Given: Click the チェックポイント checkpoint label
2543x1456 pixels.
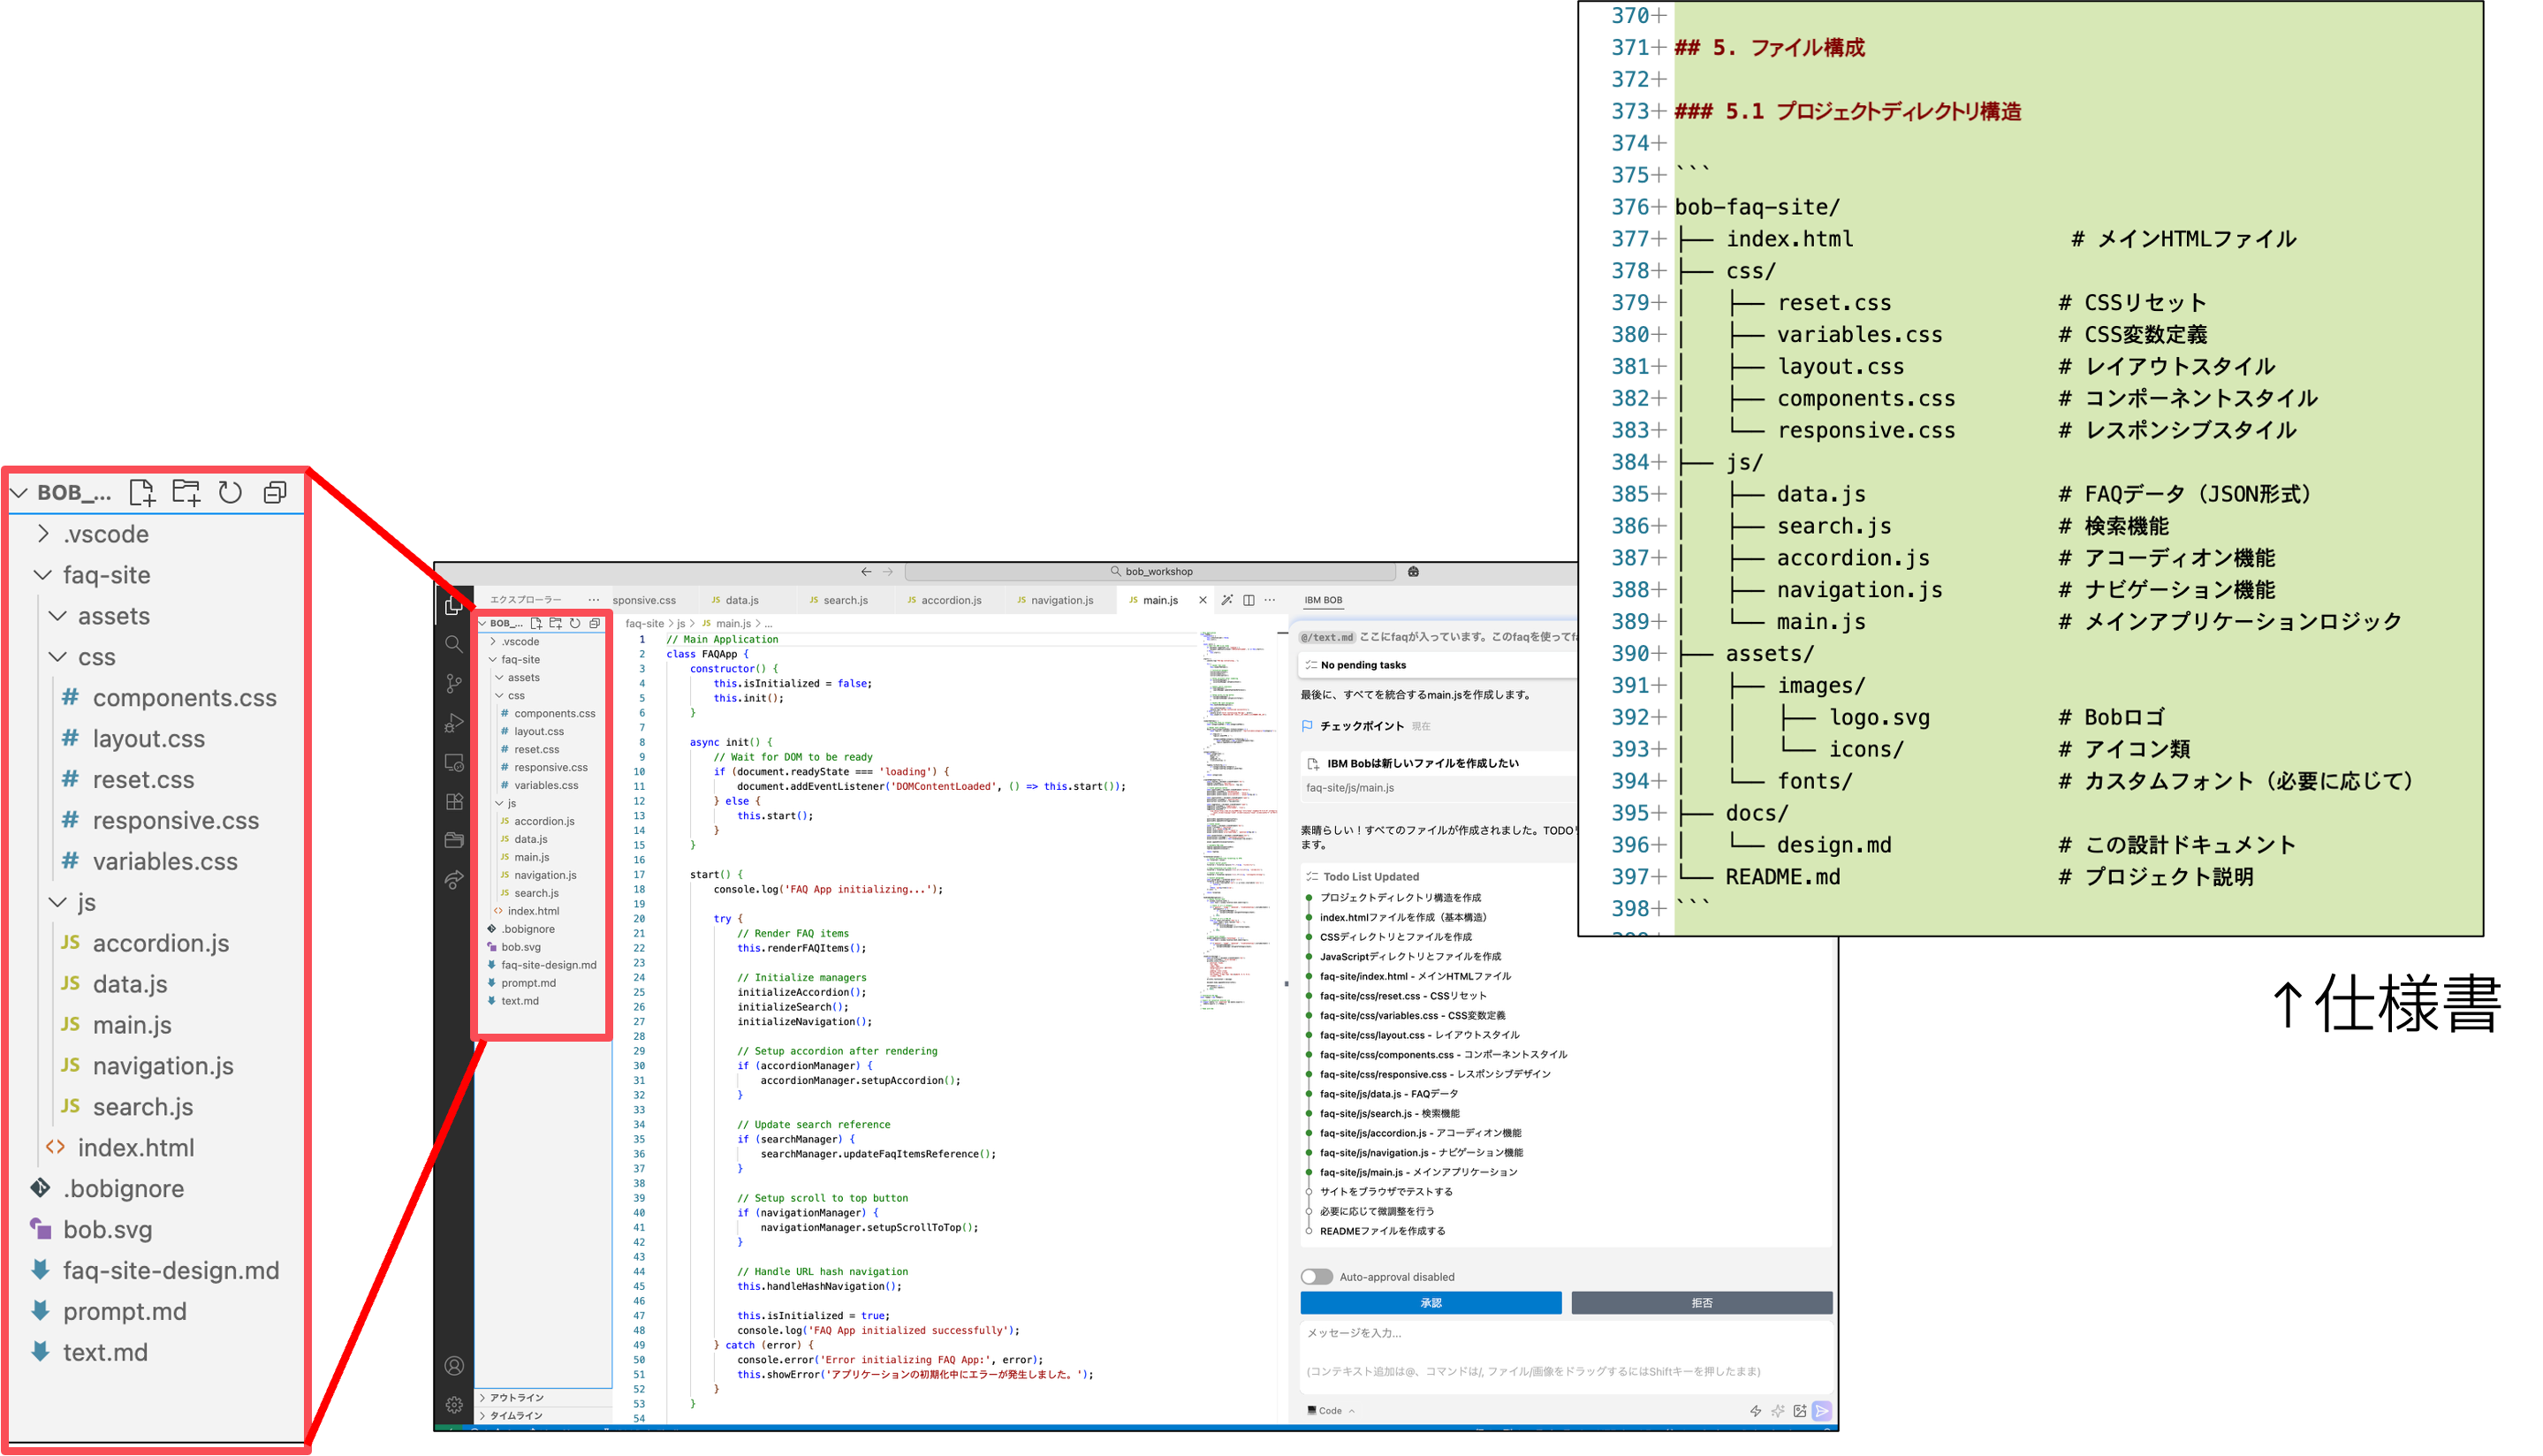Looking at the screenshot, I should click(1362, 726).
